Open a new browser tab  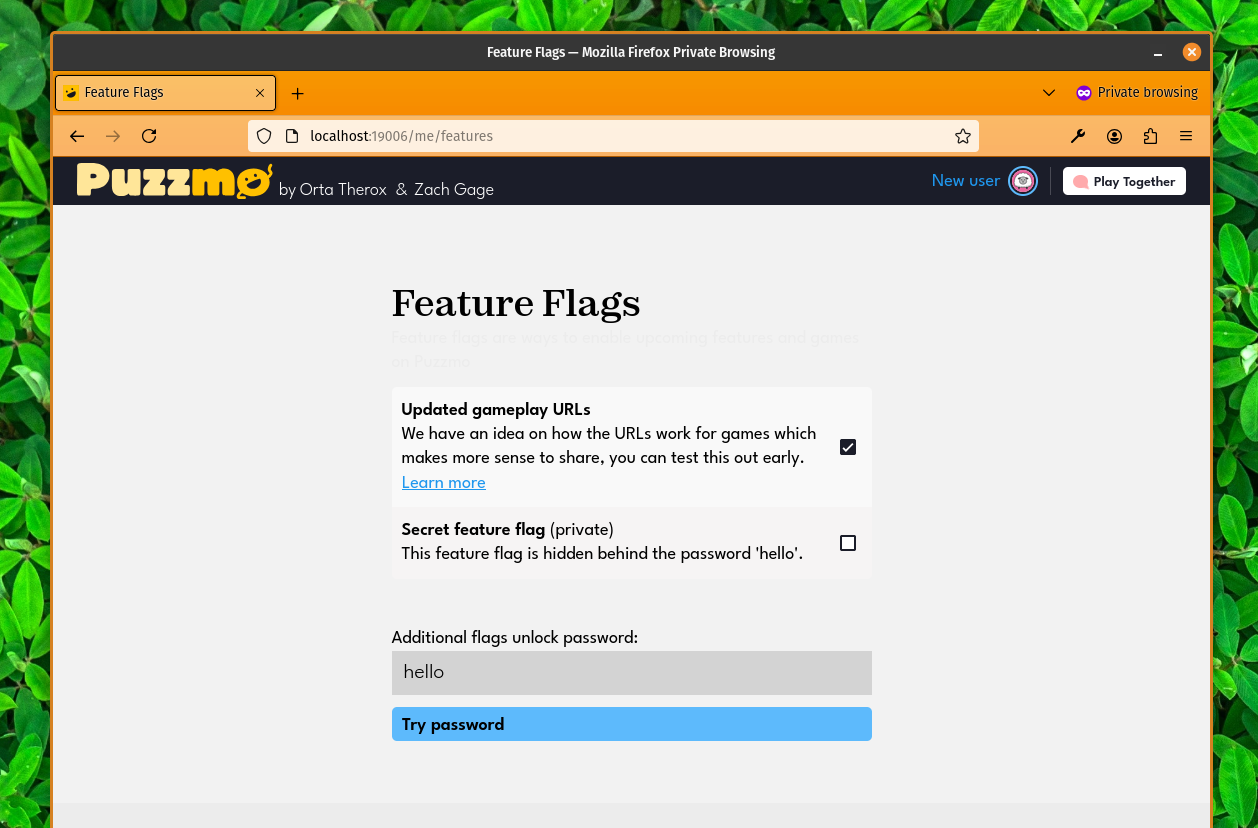coord(297,93)
